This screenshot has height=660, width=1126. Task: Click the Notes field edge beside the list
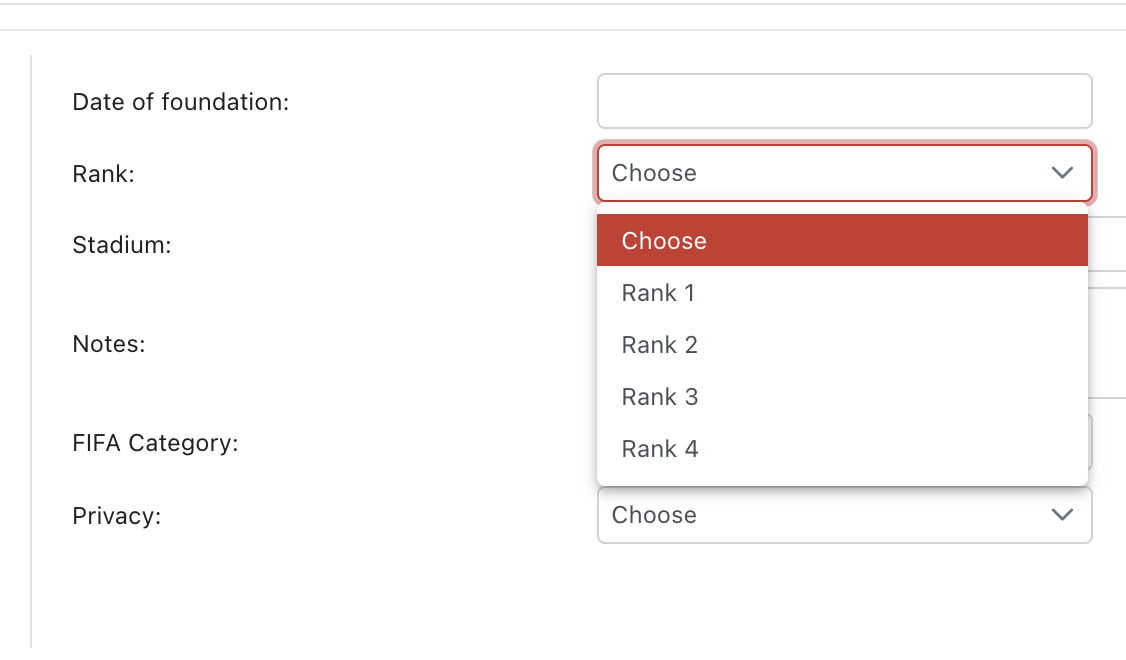[1106, 343]
